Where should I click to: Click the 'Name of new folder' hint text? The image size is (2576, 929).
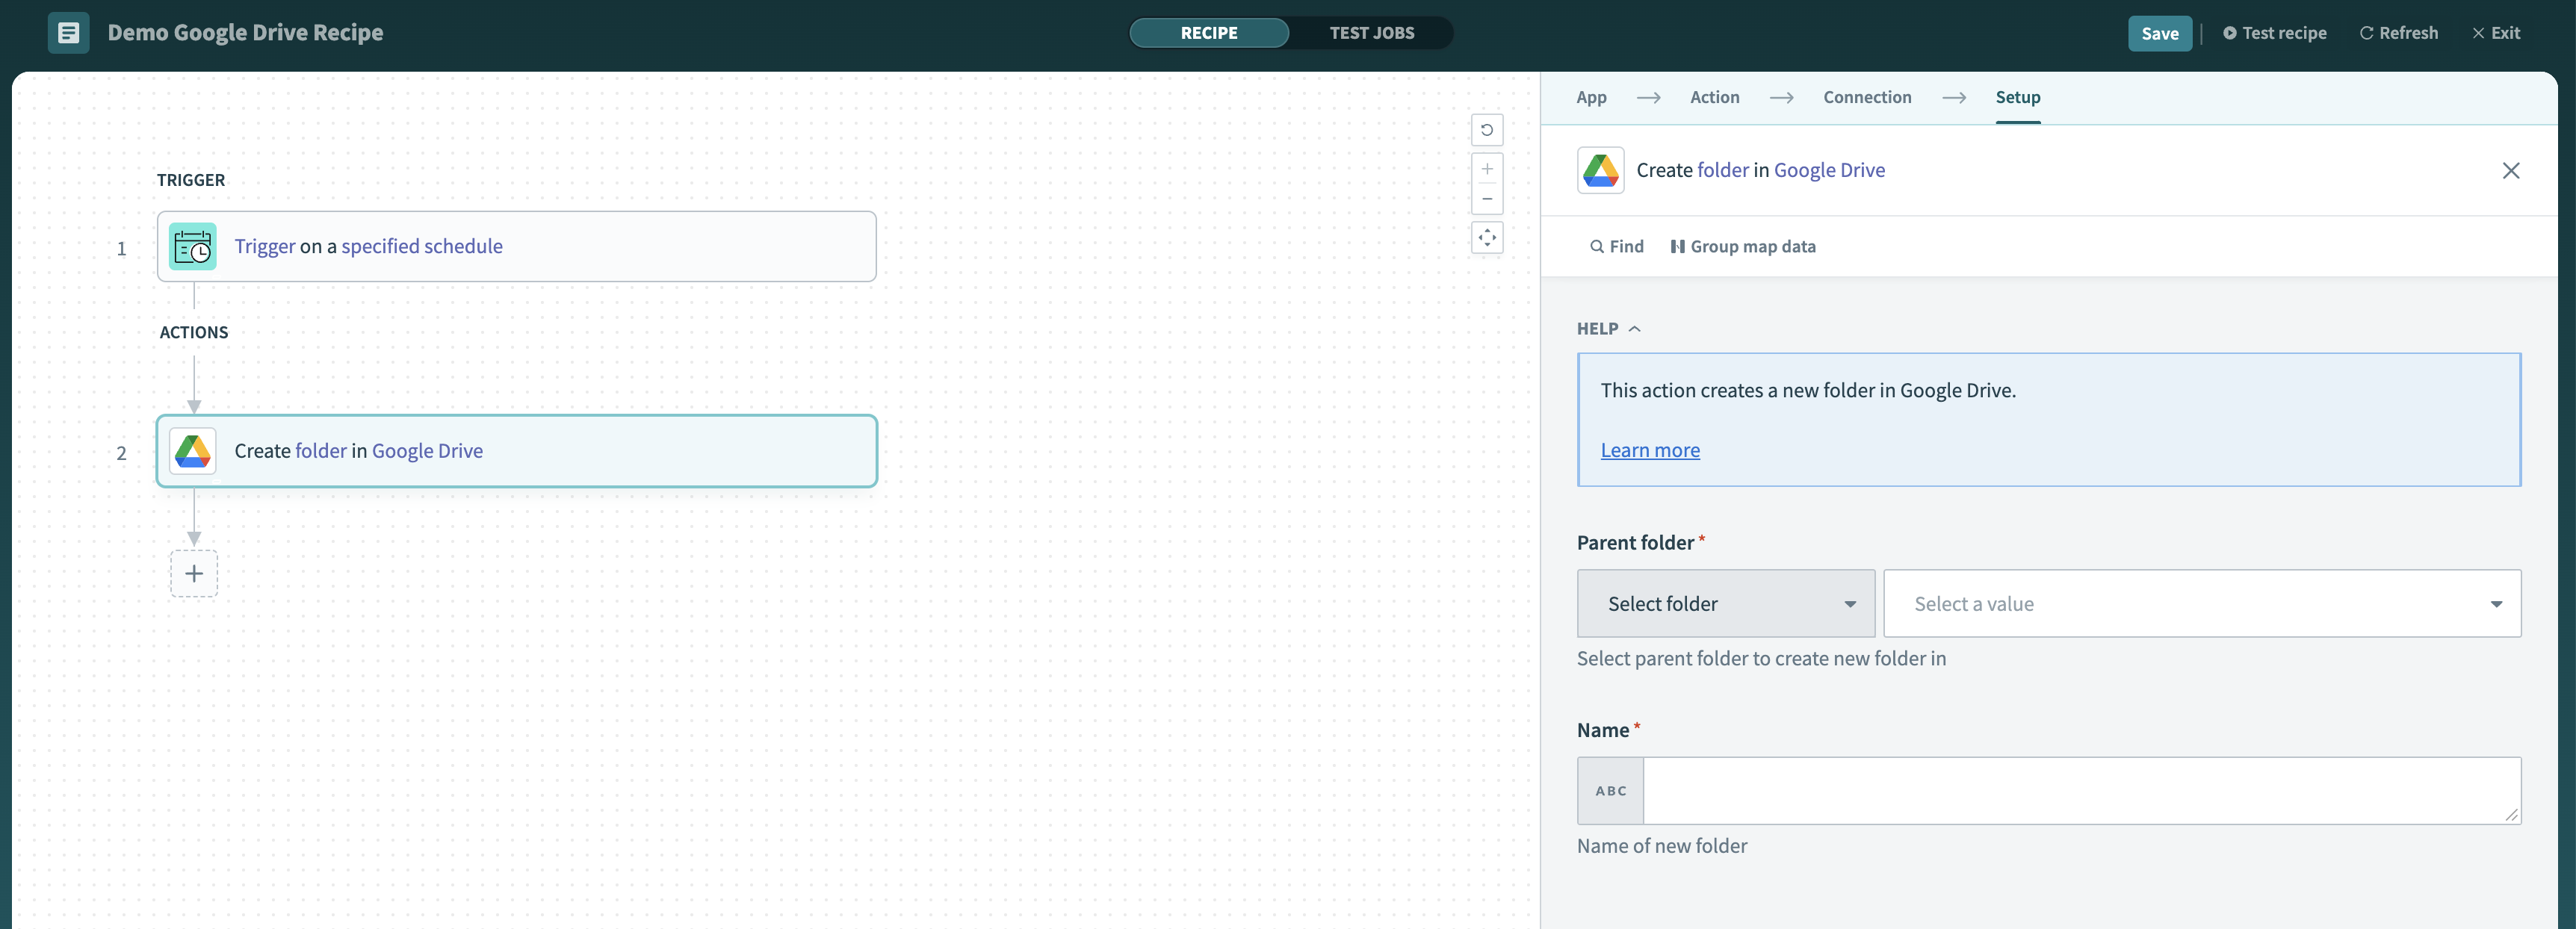pyautogui.click(x=1662, y=846)
